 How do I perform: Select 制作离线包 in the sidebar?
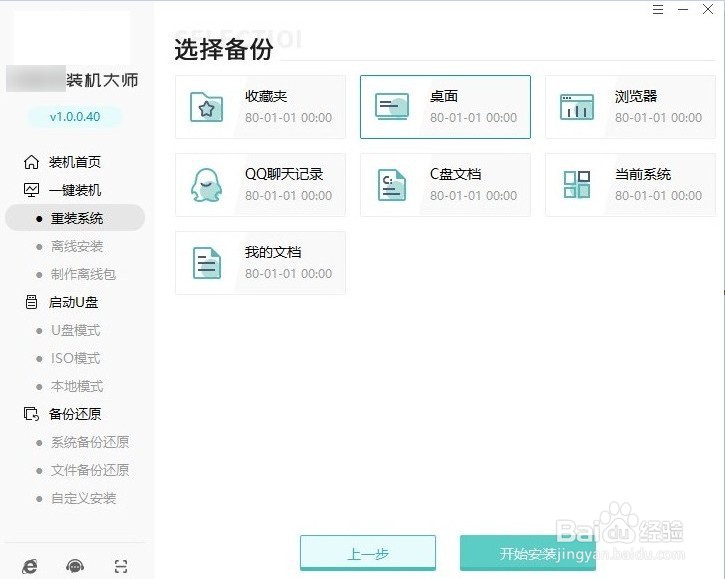coord(83,274)
